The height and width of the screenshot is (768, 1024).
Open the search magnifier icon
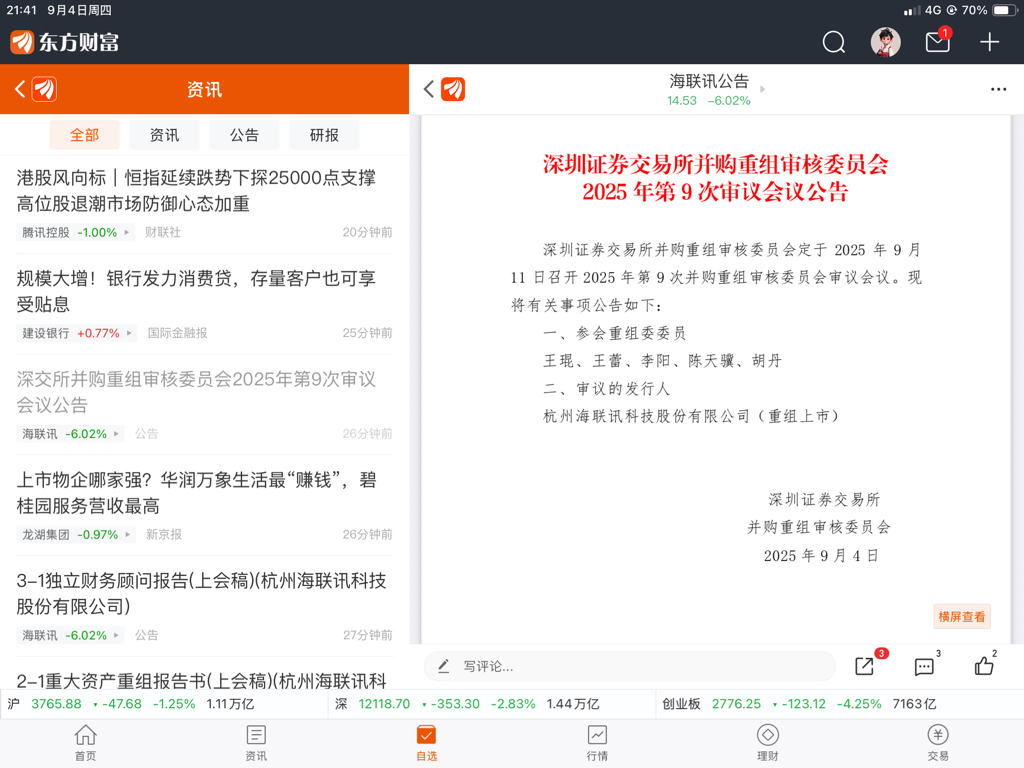pos(833,42)
